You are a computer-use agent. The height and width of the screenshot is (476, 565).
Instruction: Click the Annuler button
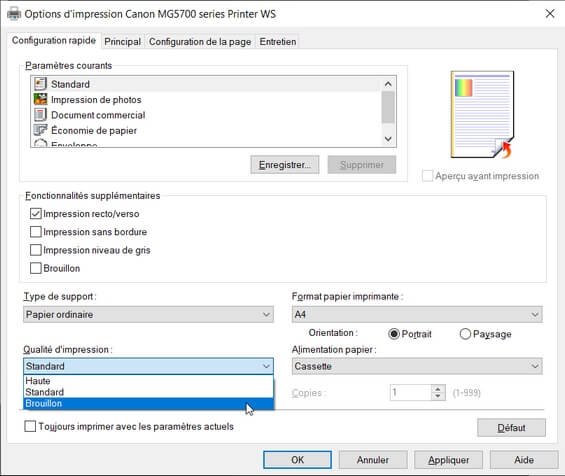(x=373, y=460)
